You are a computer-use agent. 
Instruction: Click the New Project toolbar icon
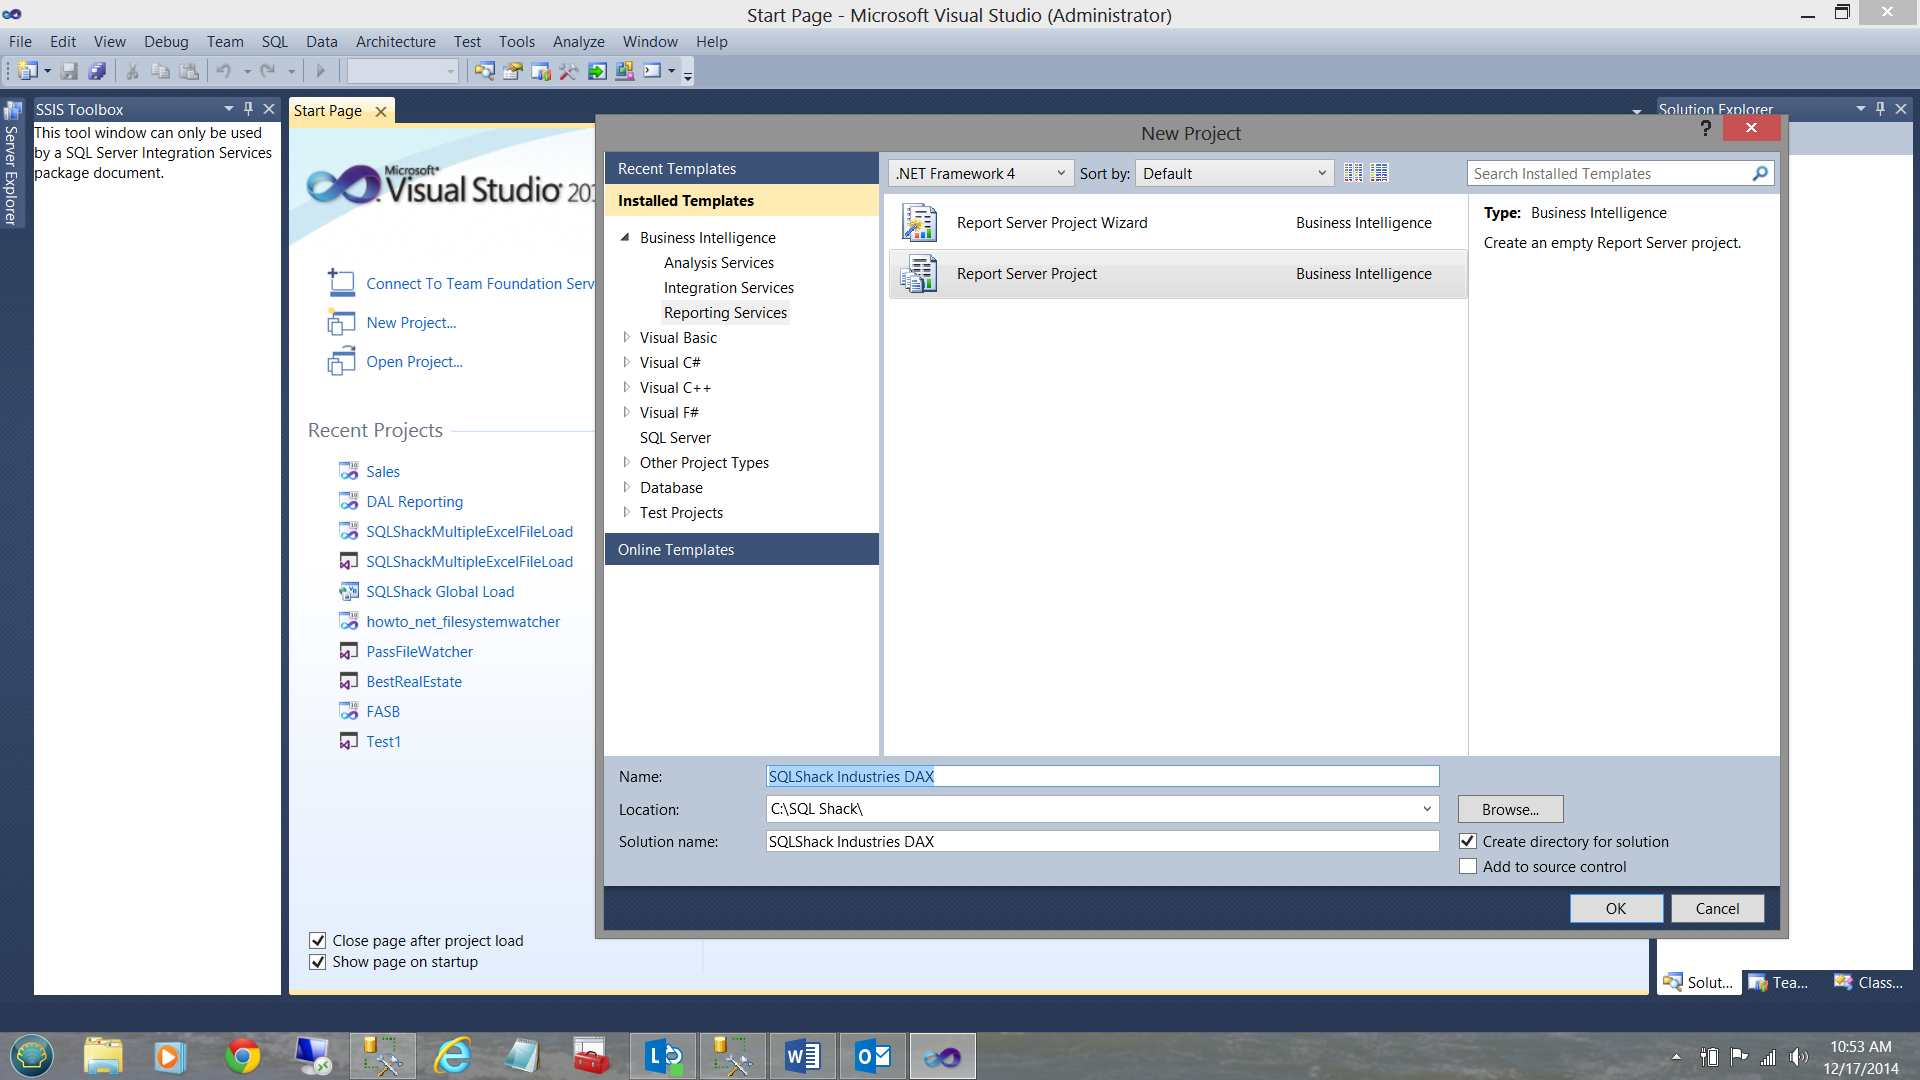(x=27, y=71)
